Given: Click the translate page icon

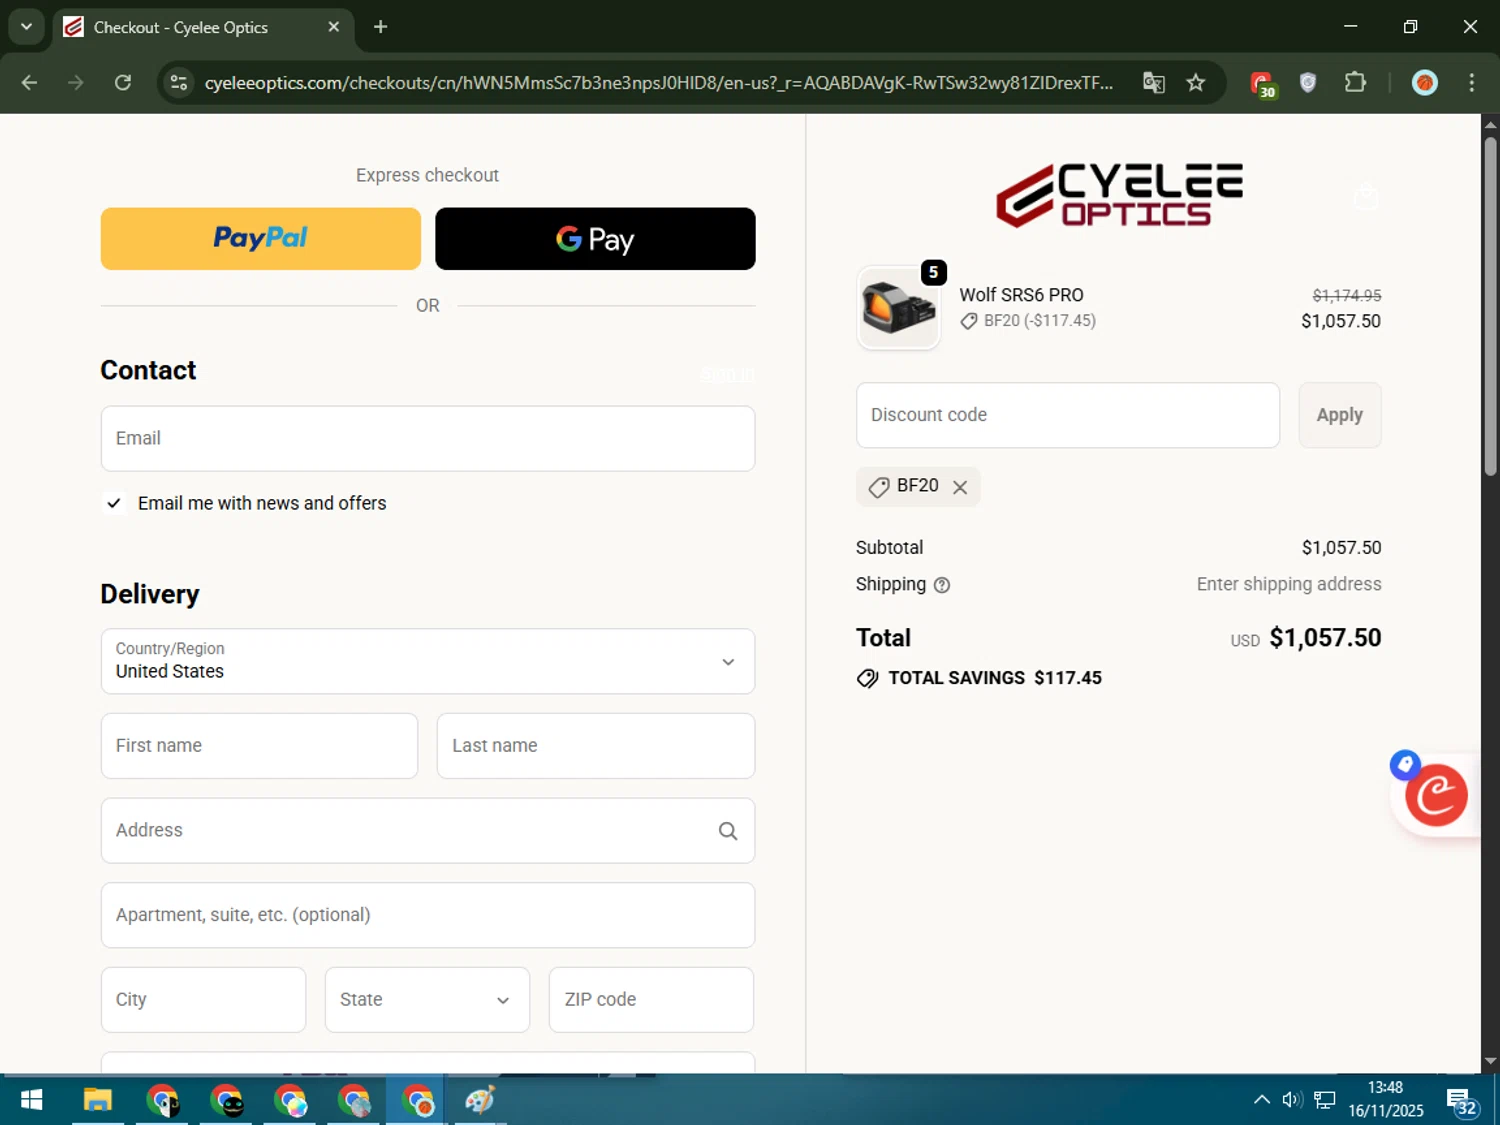Looking at the screenshot, I should (x=1154, y=83).
